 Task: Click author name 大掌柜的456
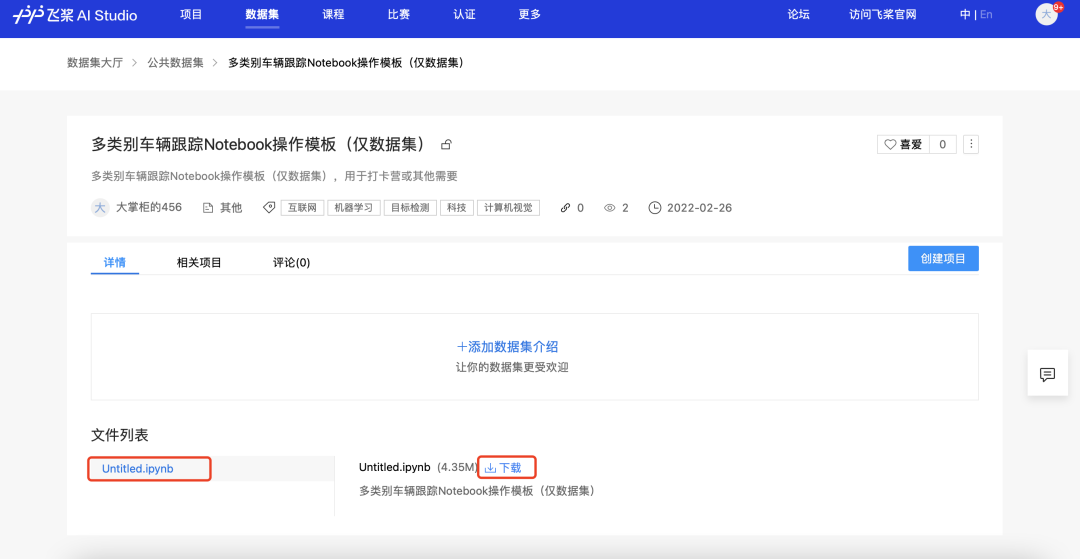149,207
